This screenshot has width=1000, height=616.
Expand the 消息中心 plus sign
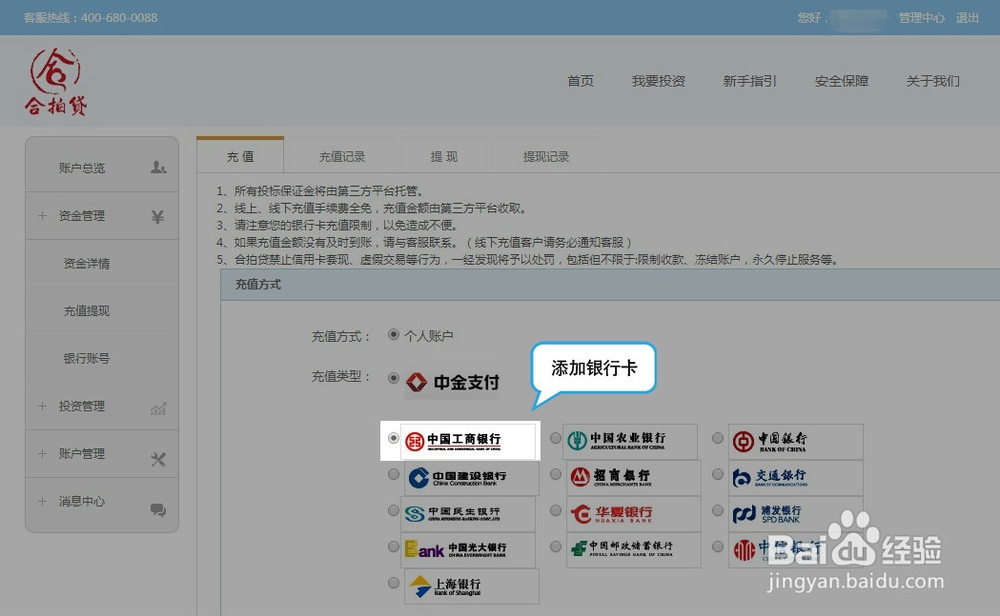point(42,501)
